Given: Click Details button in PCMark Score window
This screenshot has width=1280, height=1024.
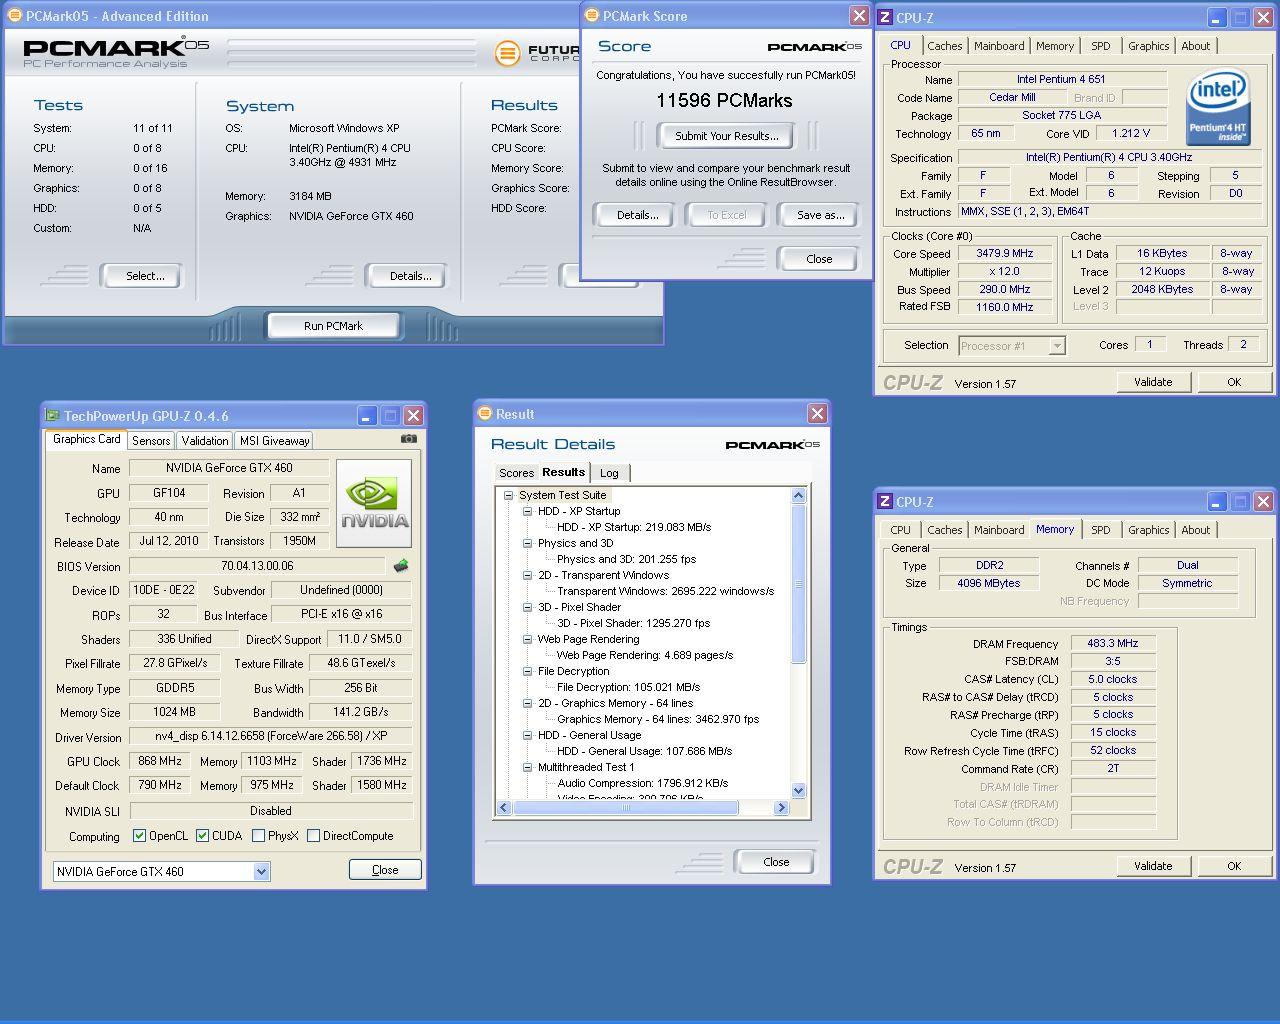Looking at the screenshot, I should click(637, 215).
